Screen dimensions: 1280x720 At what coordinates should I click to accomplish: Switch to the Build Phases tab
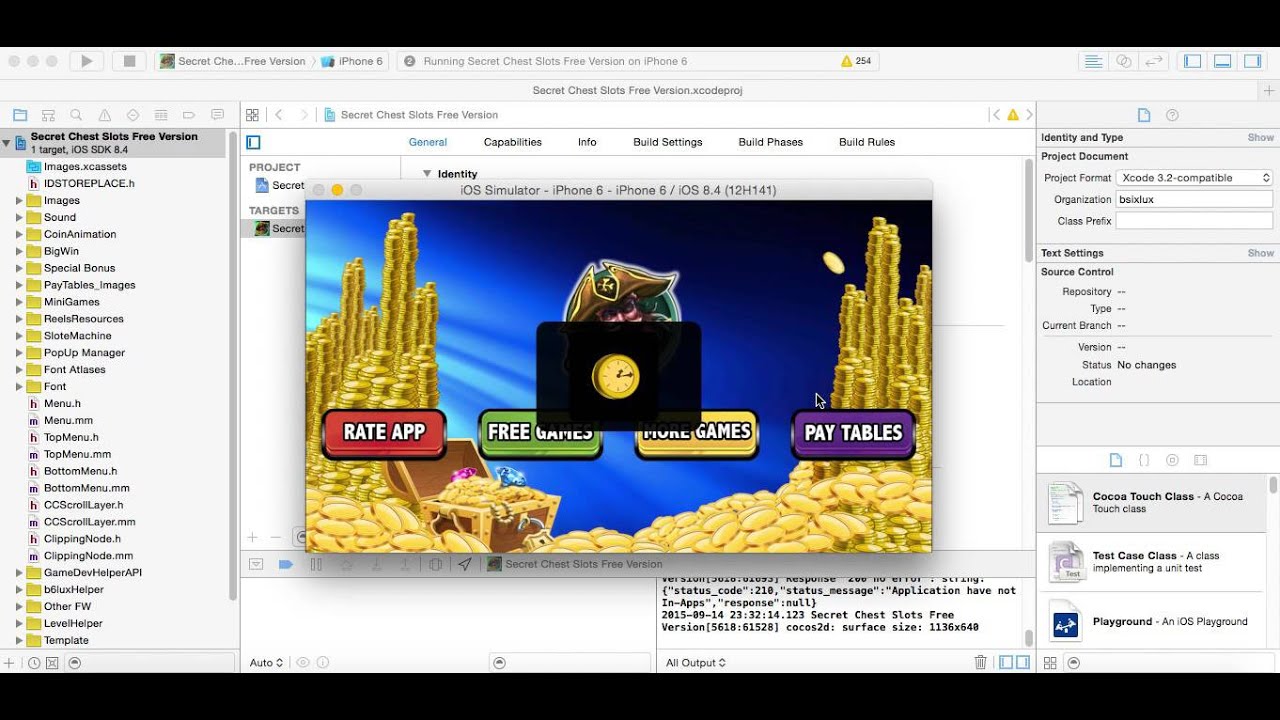pyautogui.click(x=771, y=142)
